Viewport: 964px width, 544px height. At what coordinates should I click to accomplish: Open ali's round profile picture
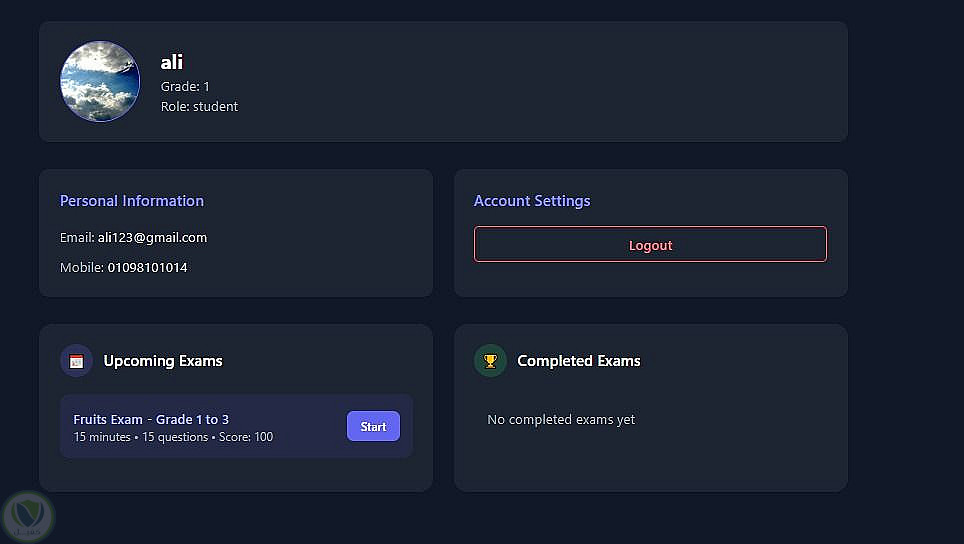100,82
